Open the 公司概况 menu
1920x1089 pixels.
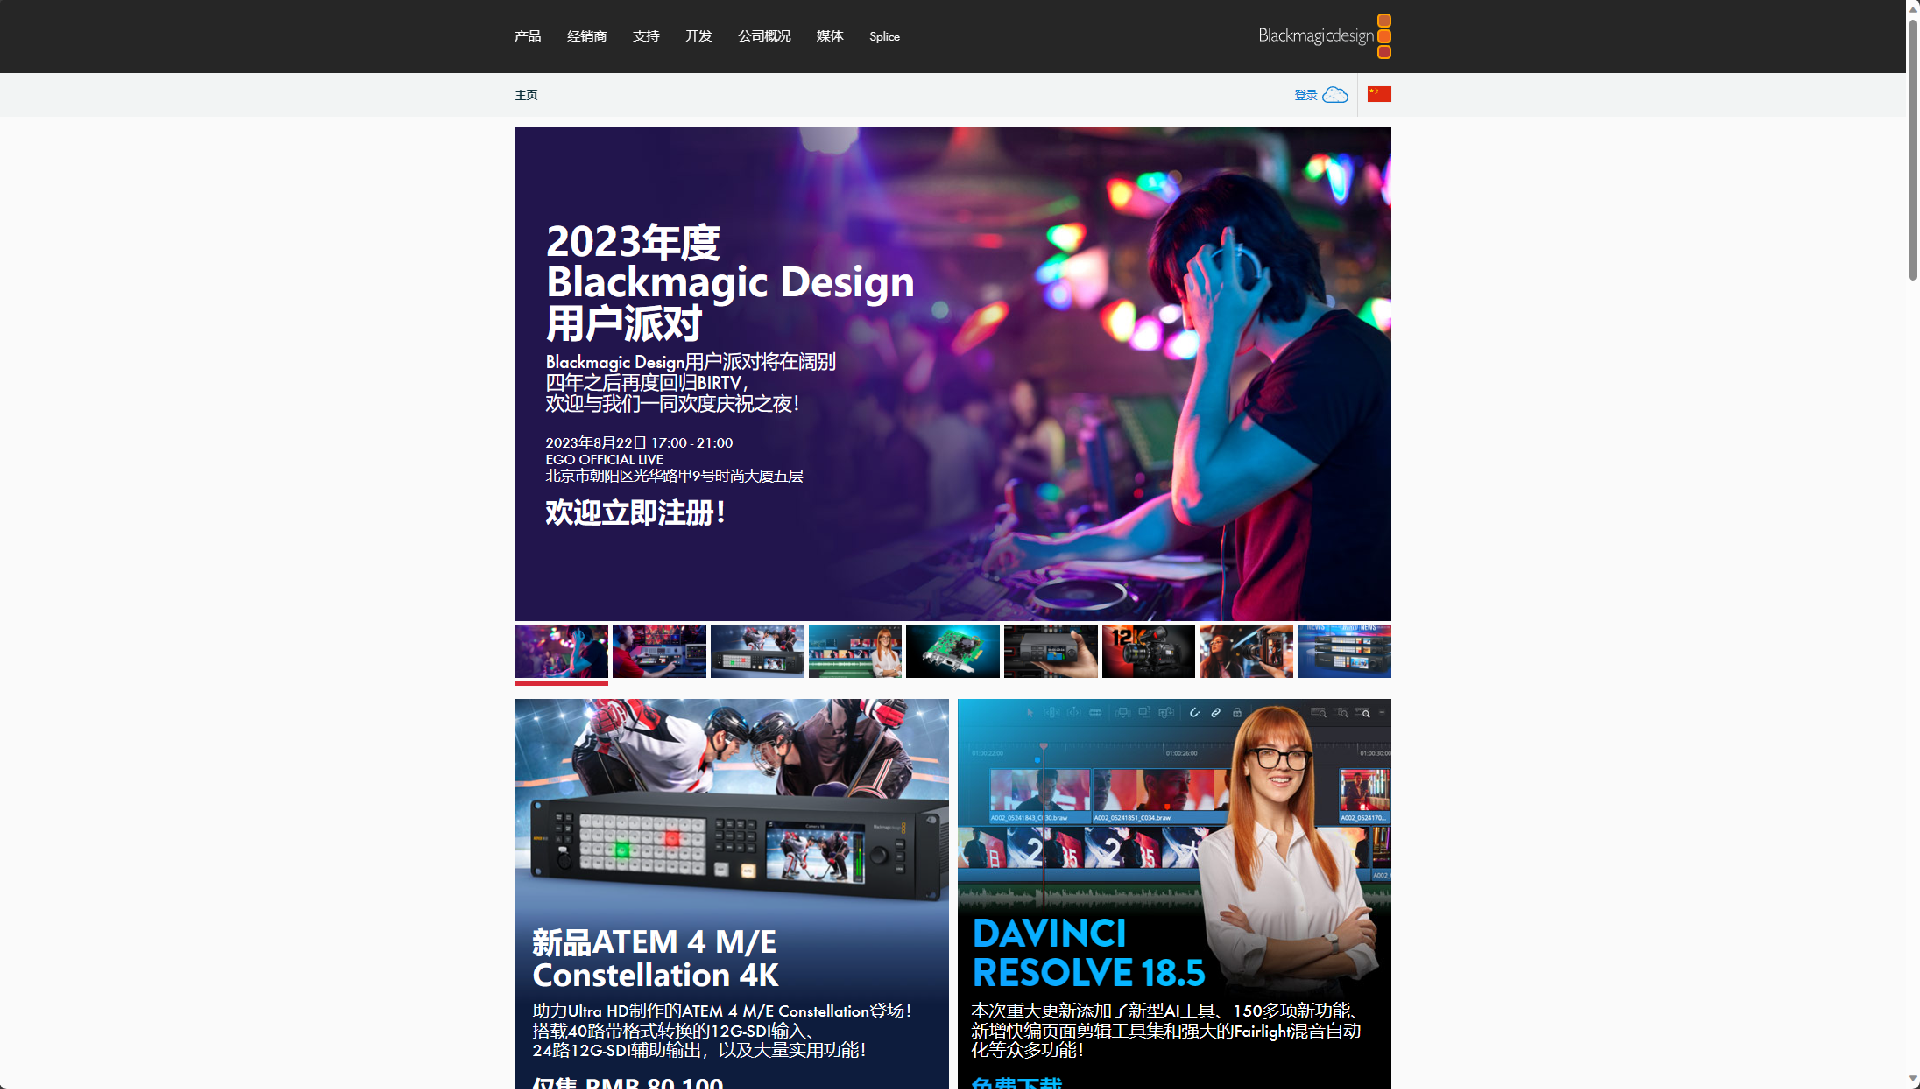coord(764,36)
